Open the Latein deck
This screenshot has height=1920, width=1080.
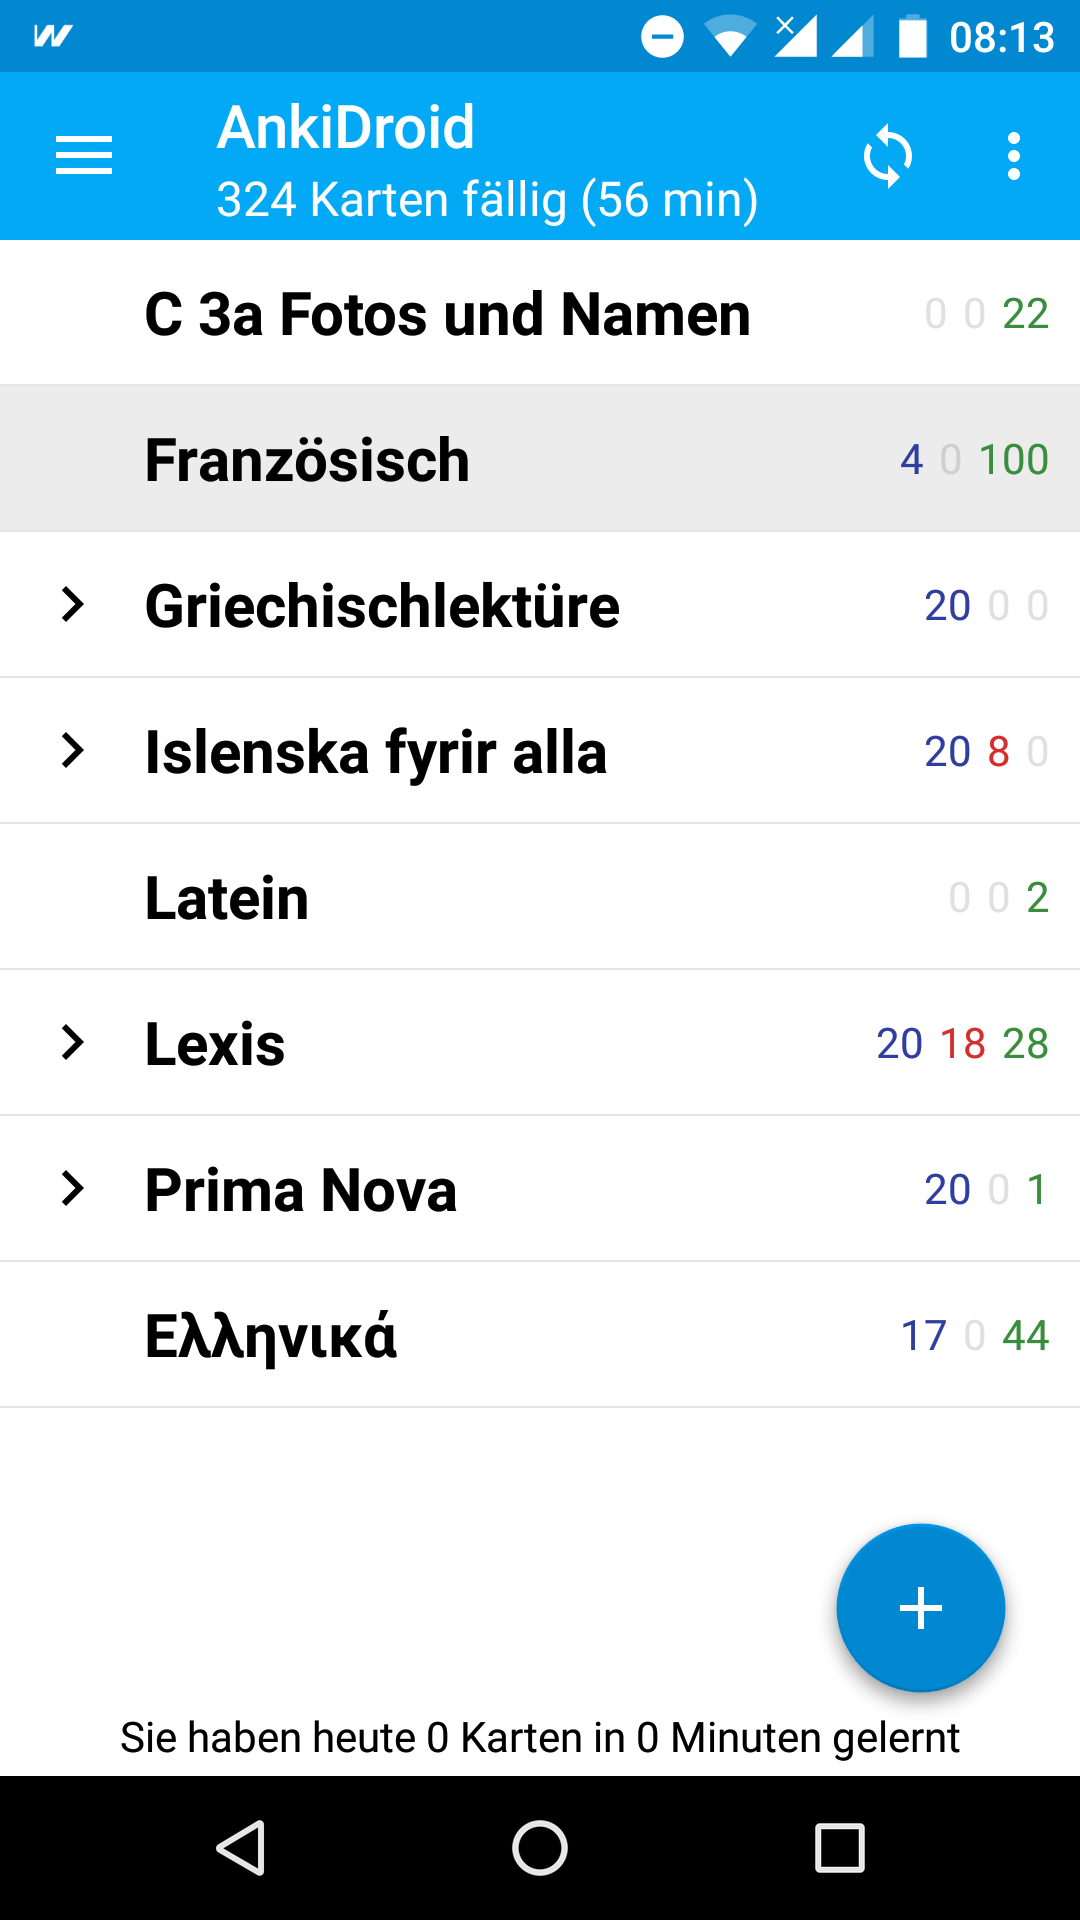pyautogui.click(x=227, y=898)
